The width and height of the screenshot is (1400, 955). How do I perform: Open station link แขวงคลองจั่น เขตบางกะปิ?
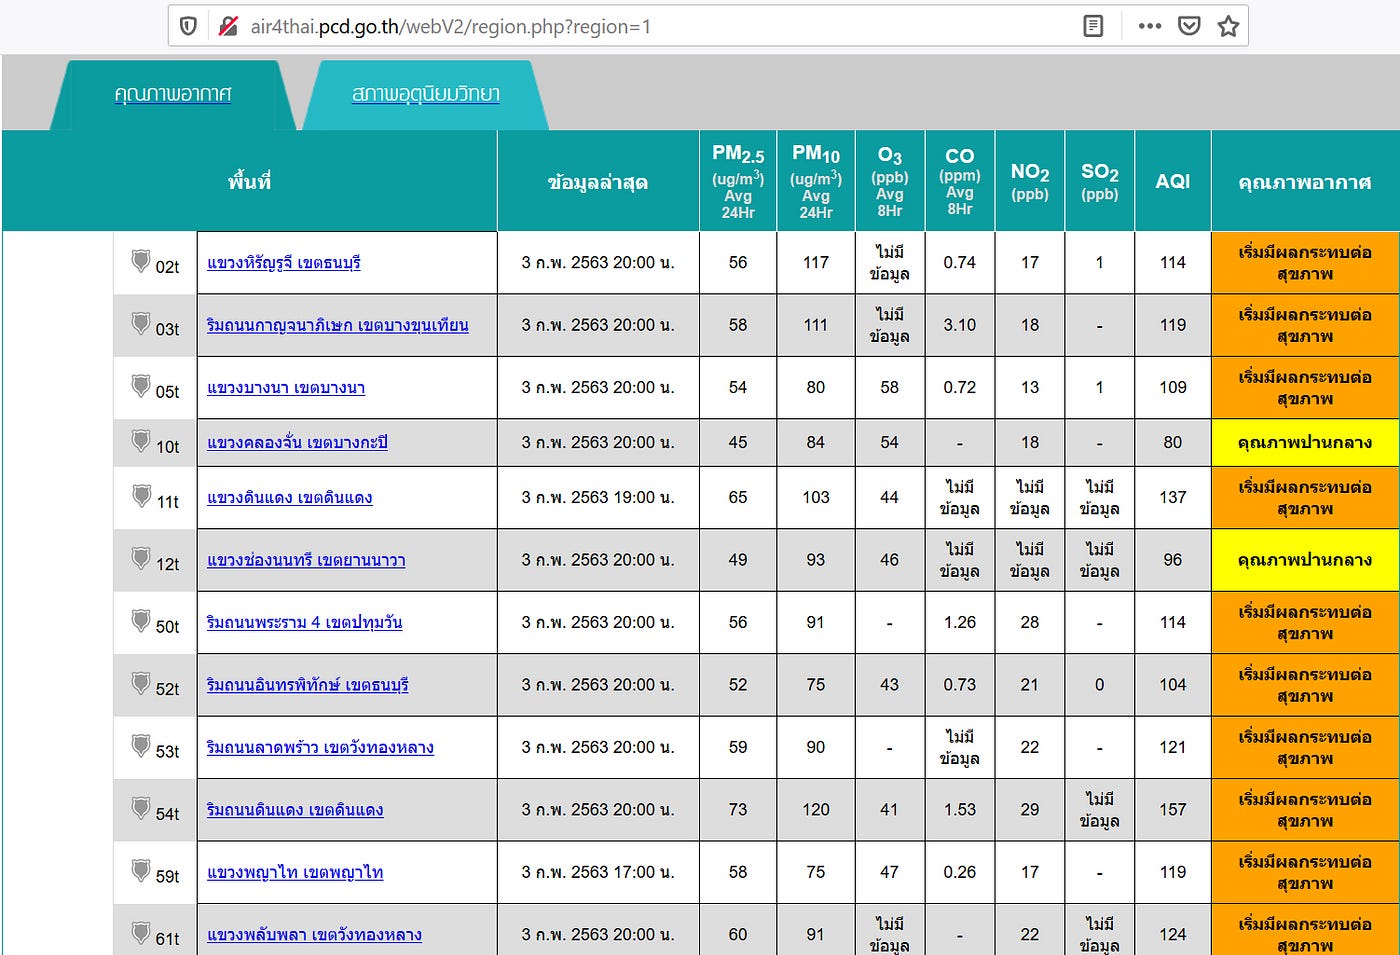click(x=297, y=442)
